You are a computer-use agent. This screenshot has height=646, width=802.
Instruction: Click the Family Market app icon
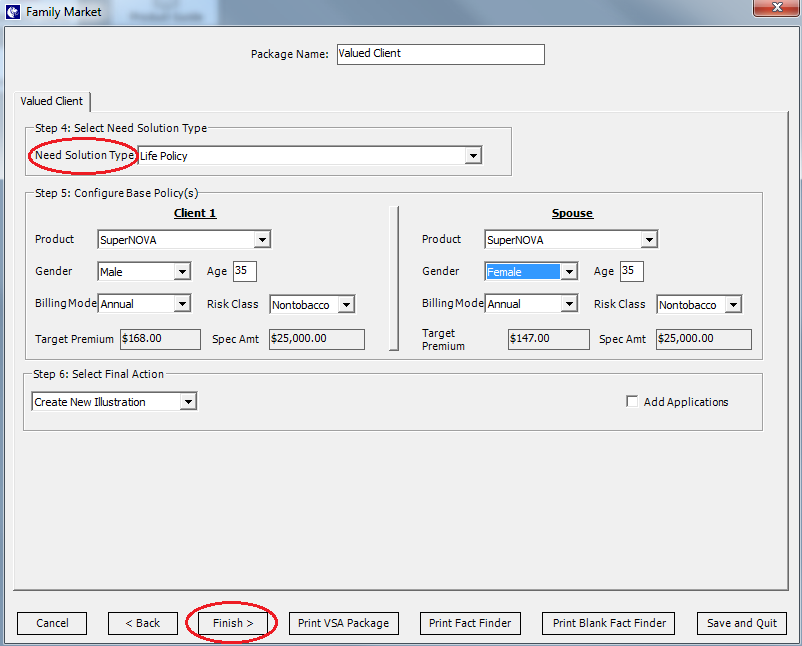click(12, 11)
